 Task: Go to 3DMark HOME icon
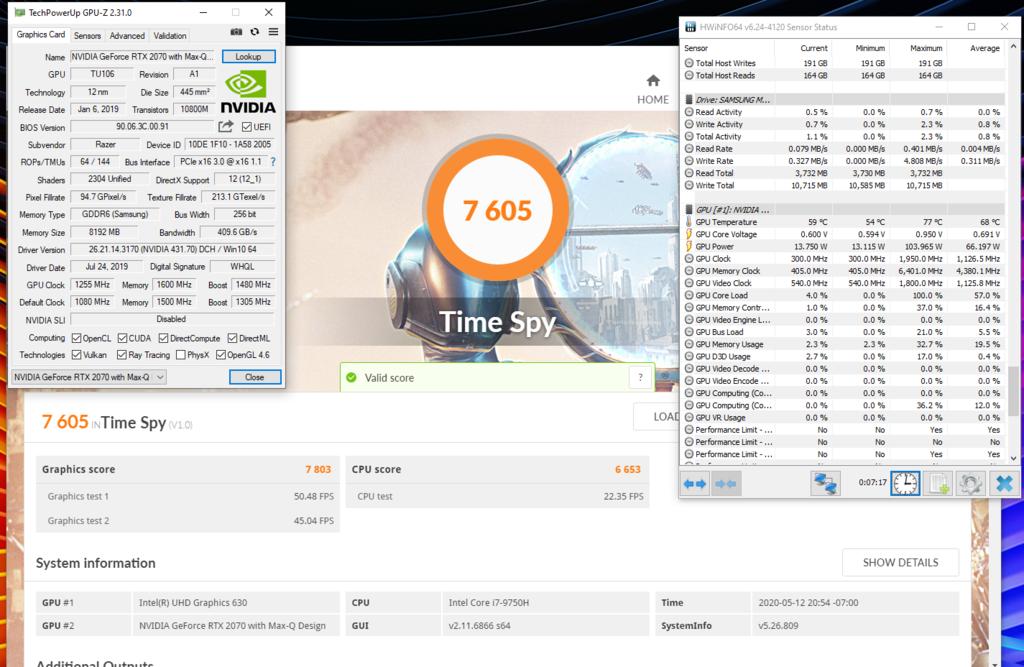coord(653,81)
